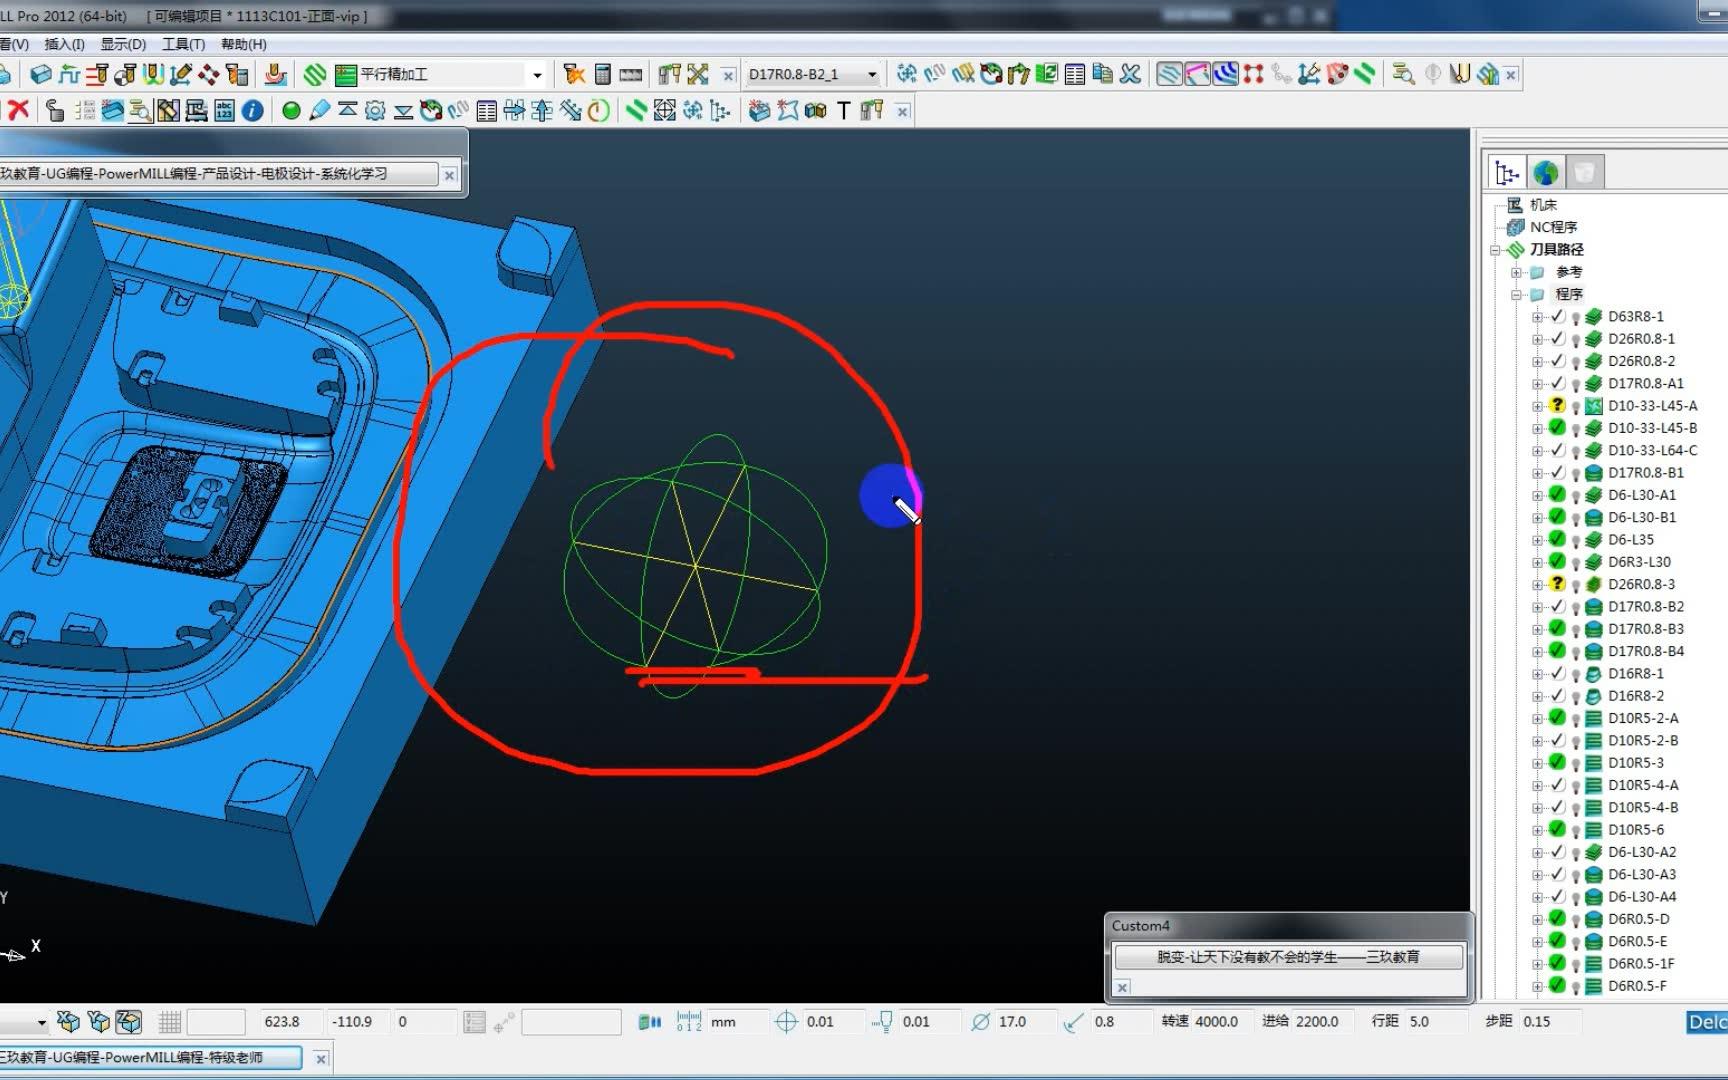Click the block model icon
The width and height of the screenshot is (1728, 1080).
[x=40, y=74]
